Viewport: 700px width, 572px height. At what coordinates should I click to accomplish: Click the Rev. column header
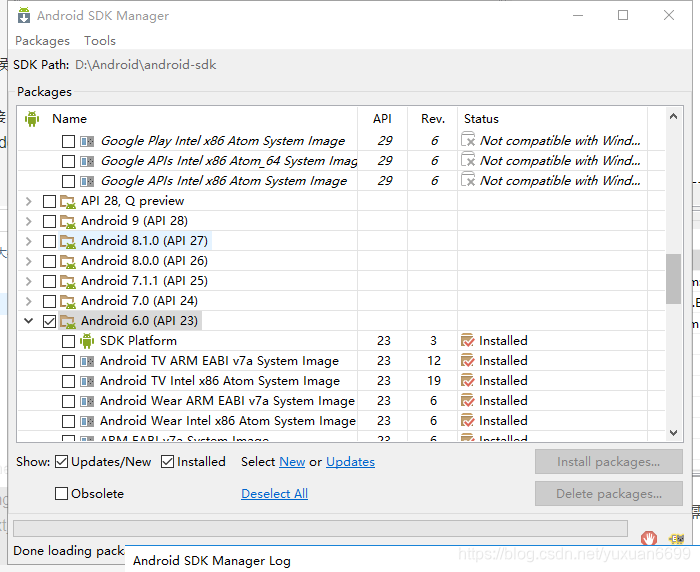tap(433, 119)
